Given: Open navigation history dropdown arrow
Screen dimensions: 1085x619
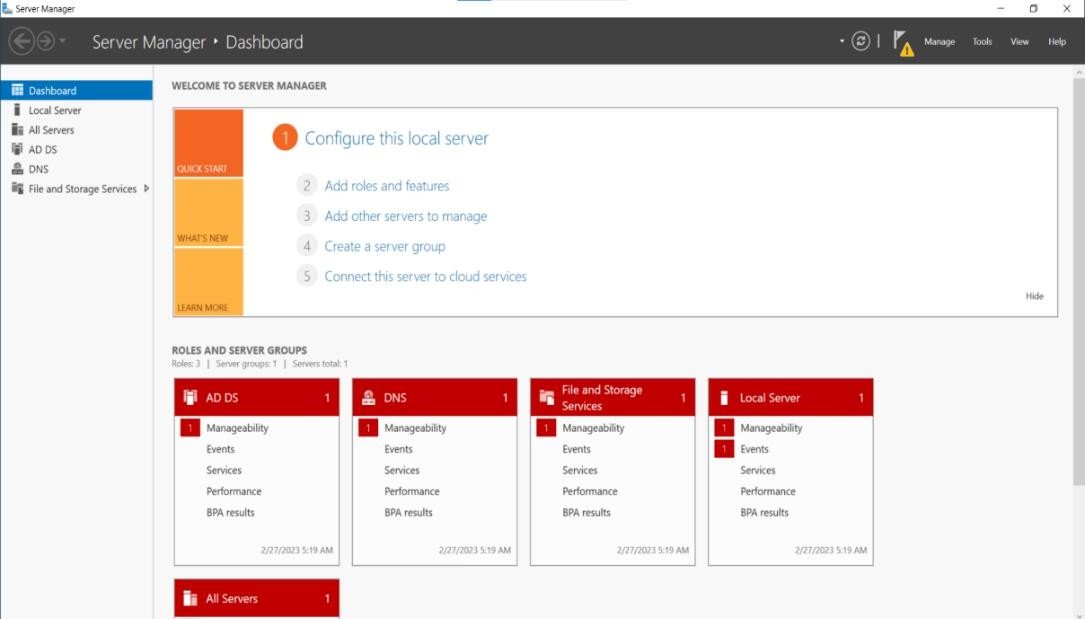Looking at the screenshot, I should click(x=63, y=41).
